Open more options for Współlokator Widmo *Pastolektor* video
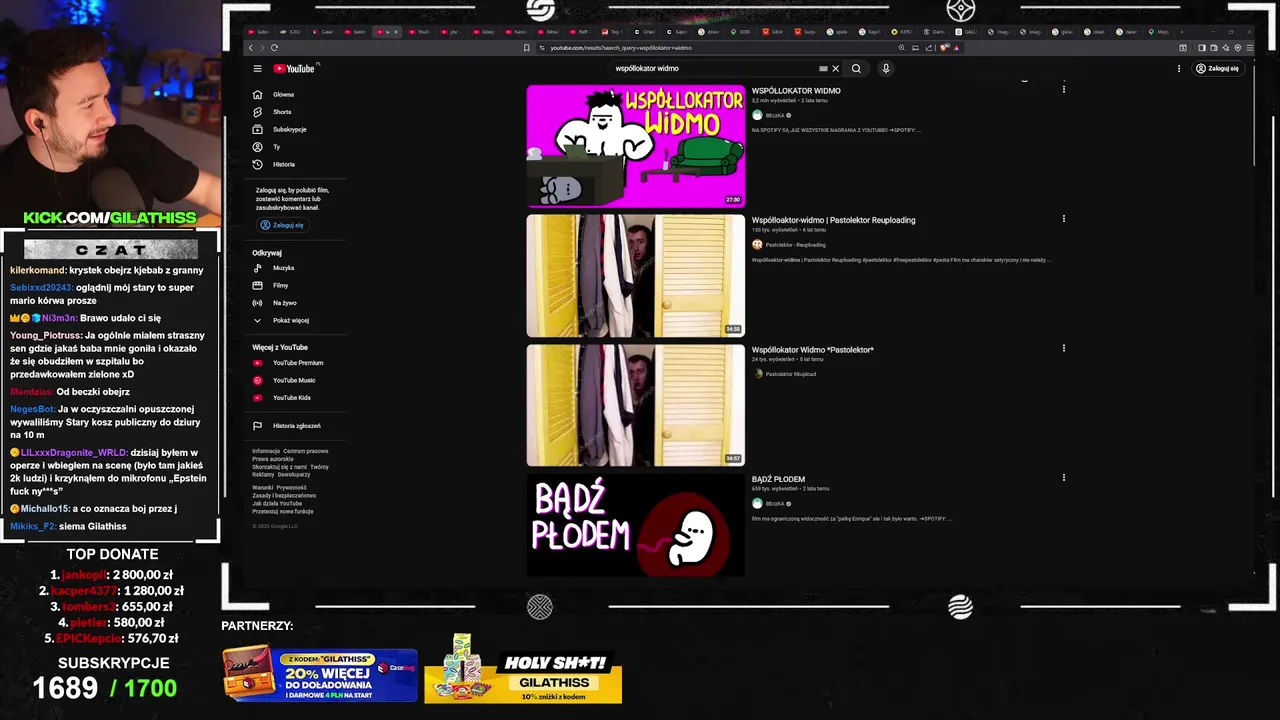The height and width of the screenshot is (720, 1280). click(x=1064, y=348)
